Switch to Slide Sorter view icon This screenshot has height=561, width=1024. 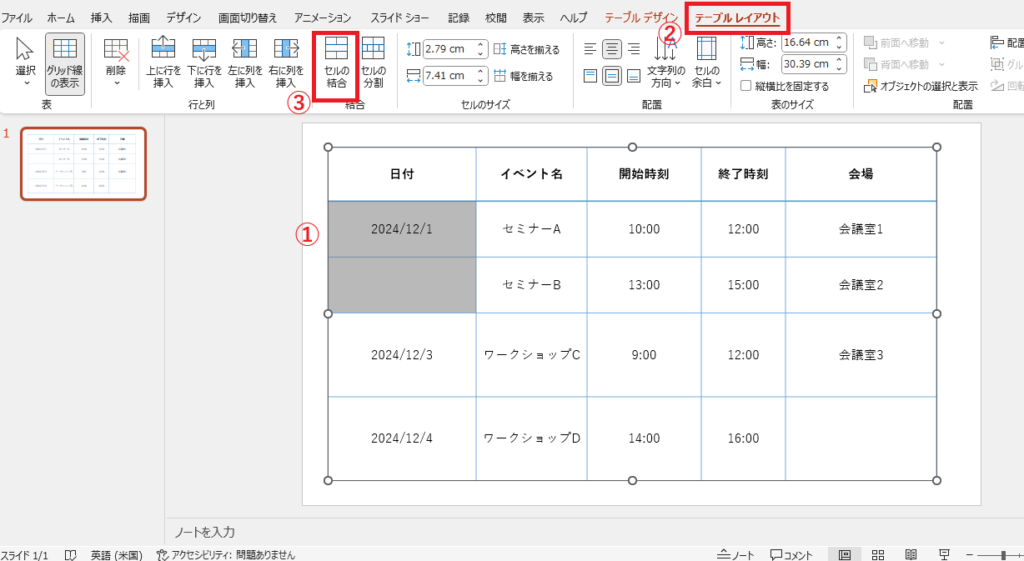878,554
